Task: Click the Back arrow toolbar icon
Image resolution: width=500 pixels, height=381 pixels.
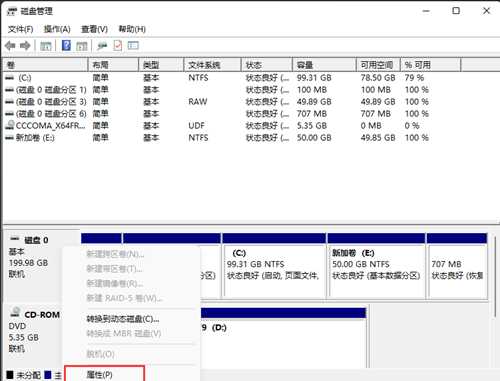Action: point(10,45)
